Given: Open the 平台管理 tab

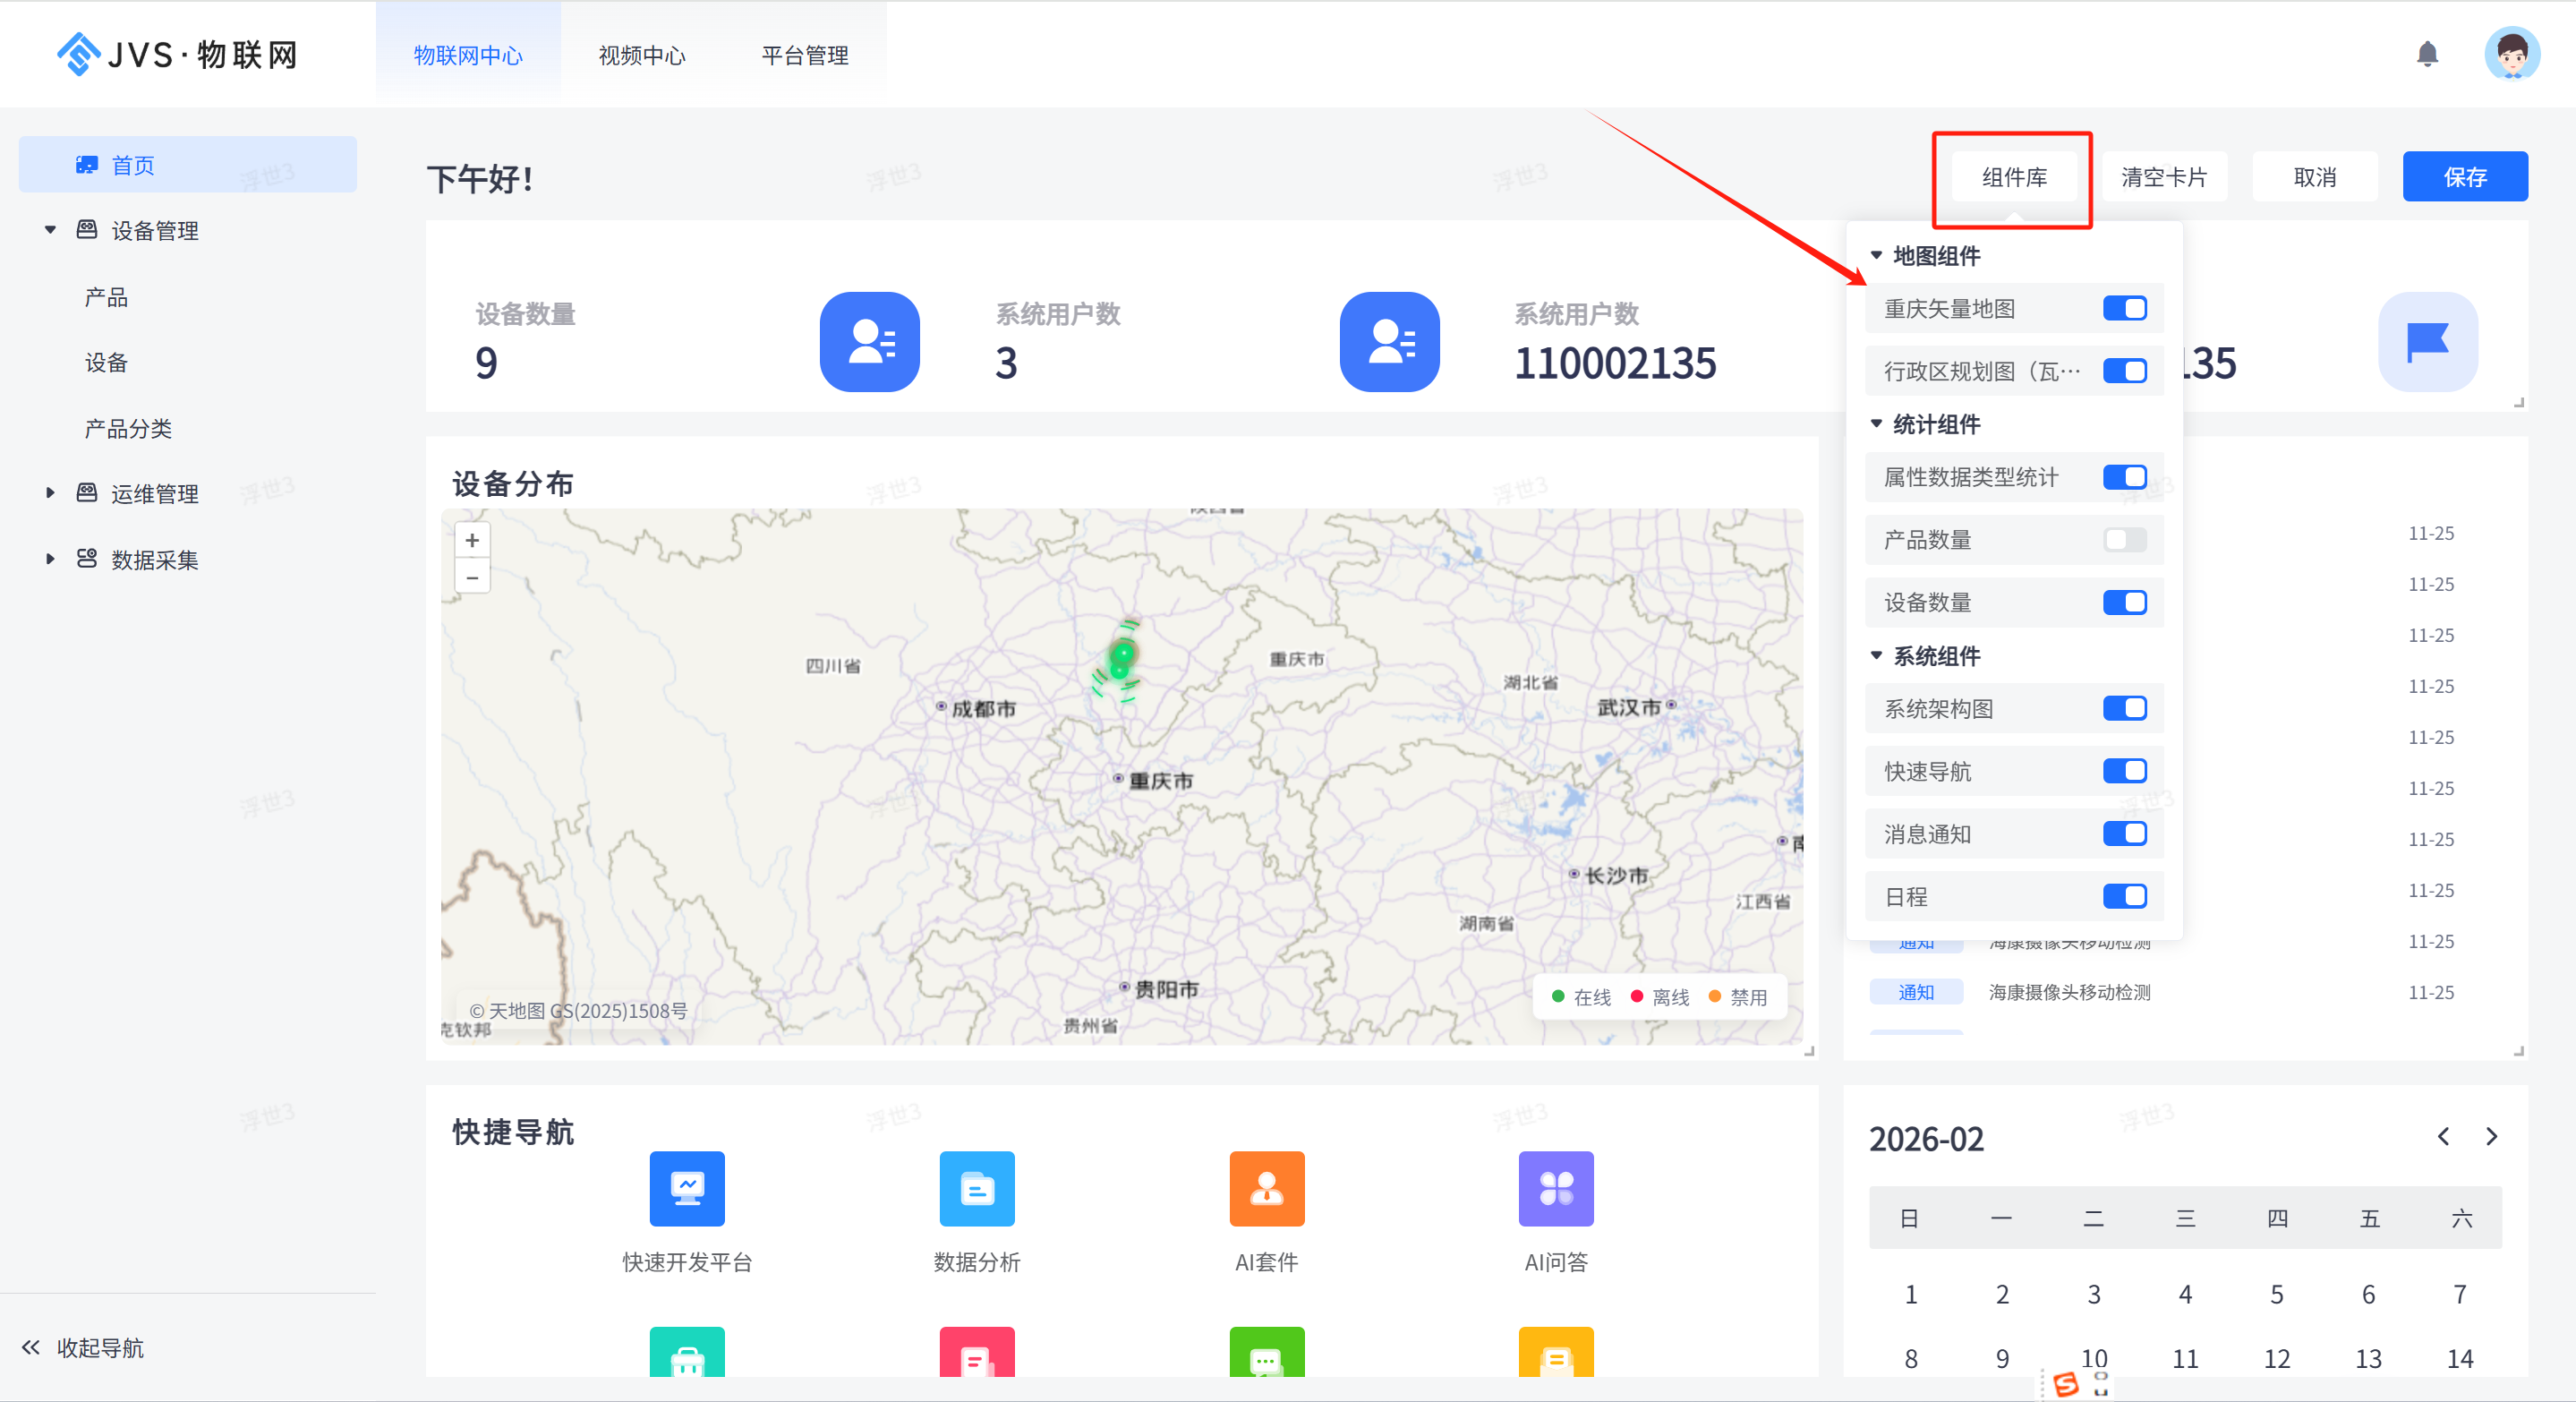Looking at the screenshot, I should click(x=804, y=56).
